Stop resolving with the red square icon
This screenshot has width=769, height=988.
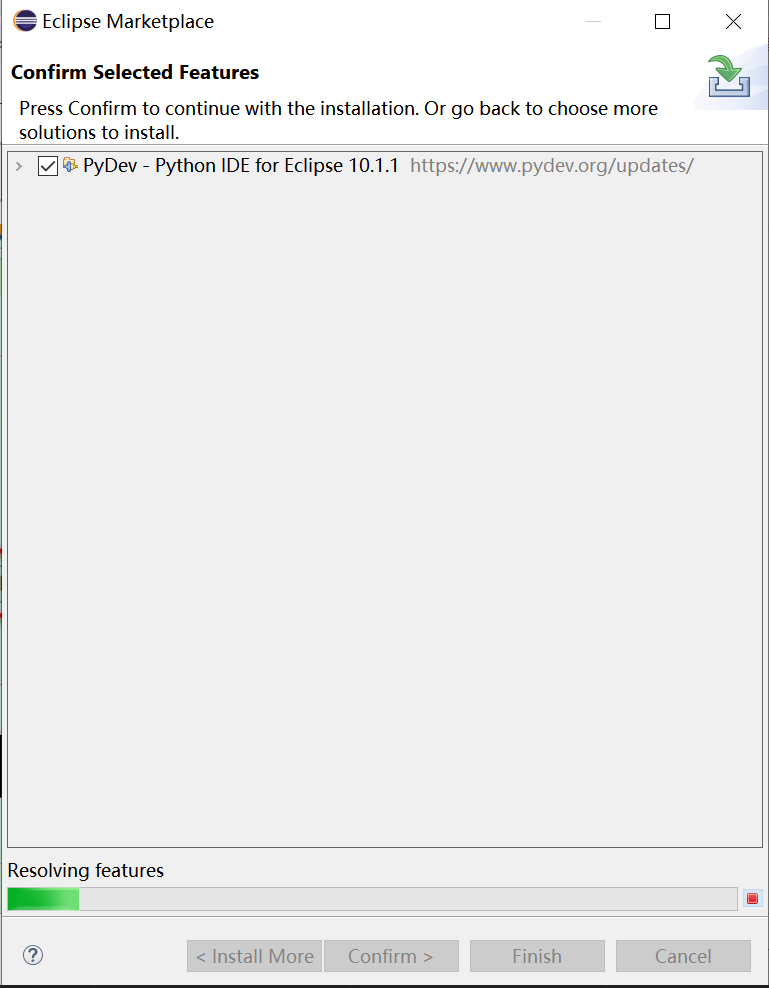coord(752,898)
